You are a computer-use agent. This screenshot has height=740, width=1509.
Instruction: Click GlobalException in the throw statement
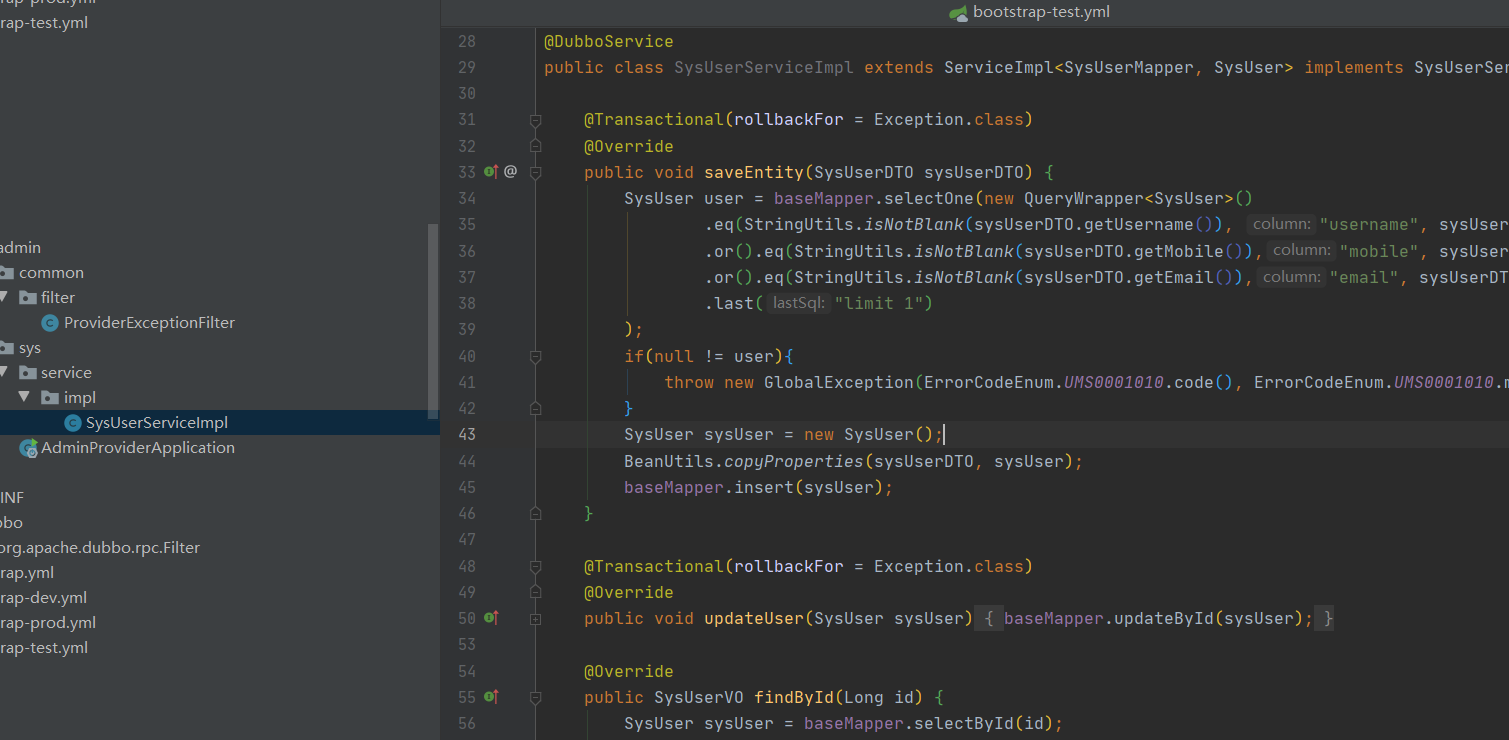[x=839, y=382]
